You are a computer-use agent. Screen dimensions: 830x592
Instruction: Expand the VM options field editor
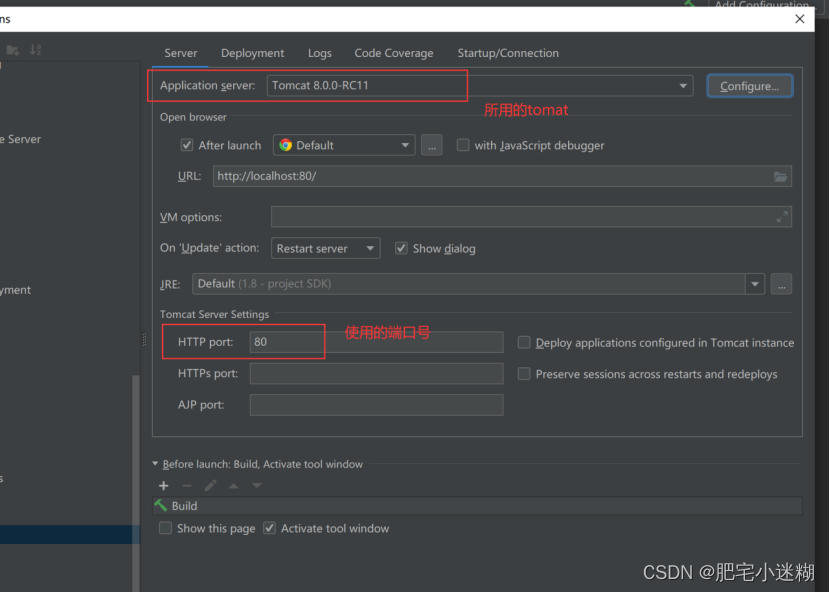tap(782, 217)
